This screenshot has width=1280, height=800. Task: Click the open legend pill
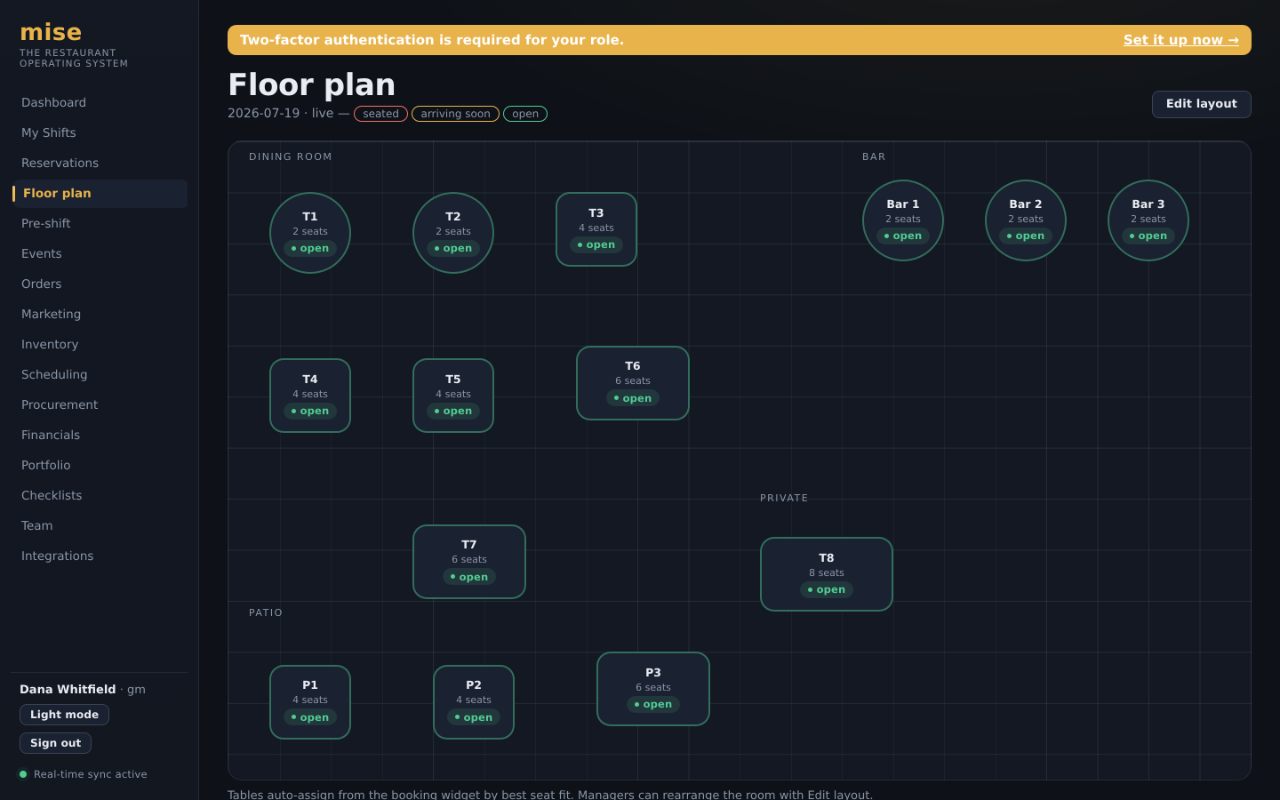point(525,114)
